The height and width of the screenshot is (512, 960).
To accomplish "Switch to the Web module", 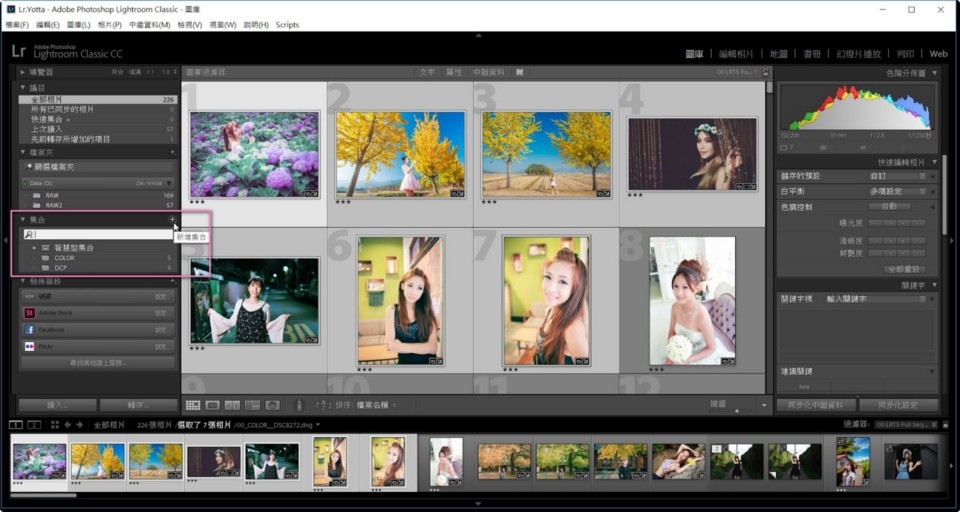I will click(939, 54).
